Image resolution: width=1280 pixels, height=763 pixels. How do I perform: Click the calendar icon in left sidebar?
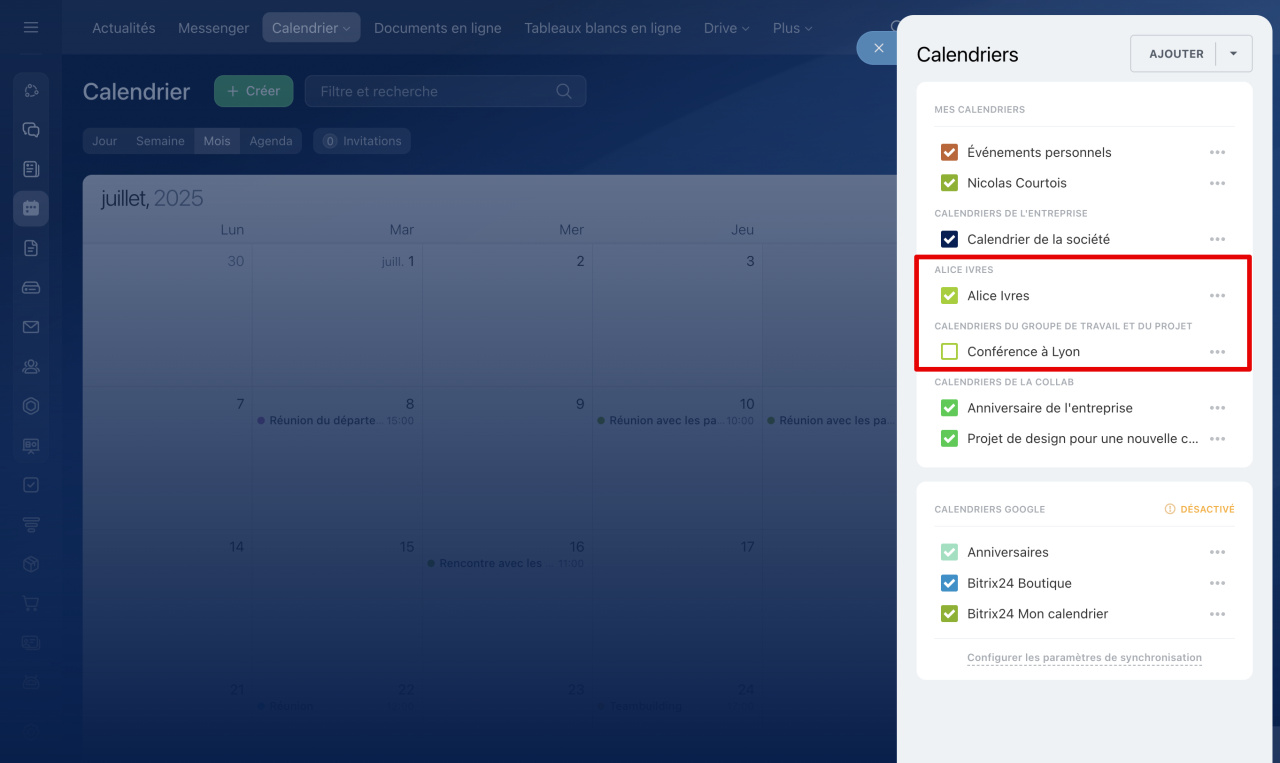click(x=31, y=208)
